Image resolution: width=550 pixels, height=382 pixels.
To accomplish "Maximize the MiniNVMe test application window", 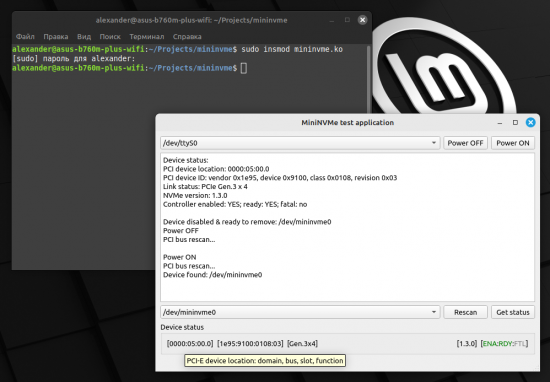I will tap(515, 122).
